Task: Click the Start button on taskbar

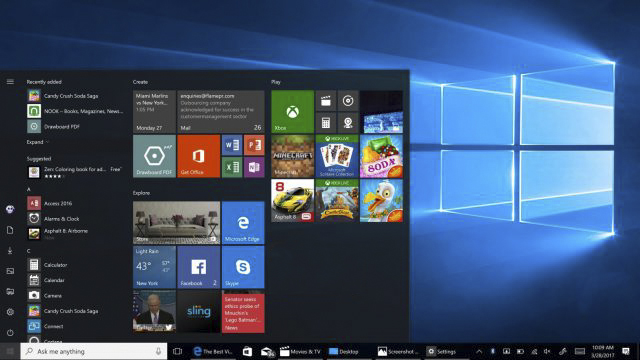Action: [10, 351]
